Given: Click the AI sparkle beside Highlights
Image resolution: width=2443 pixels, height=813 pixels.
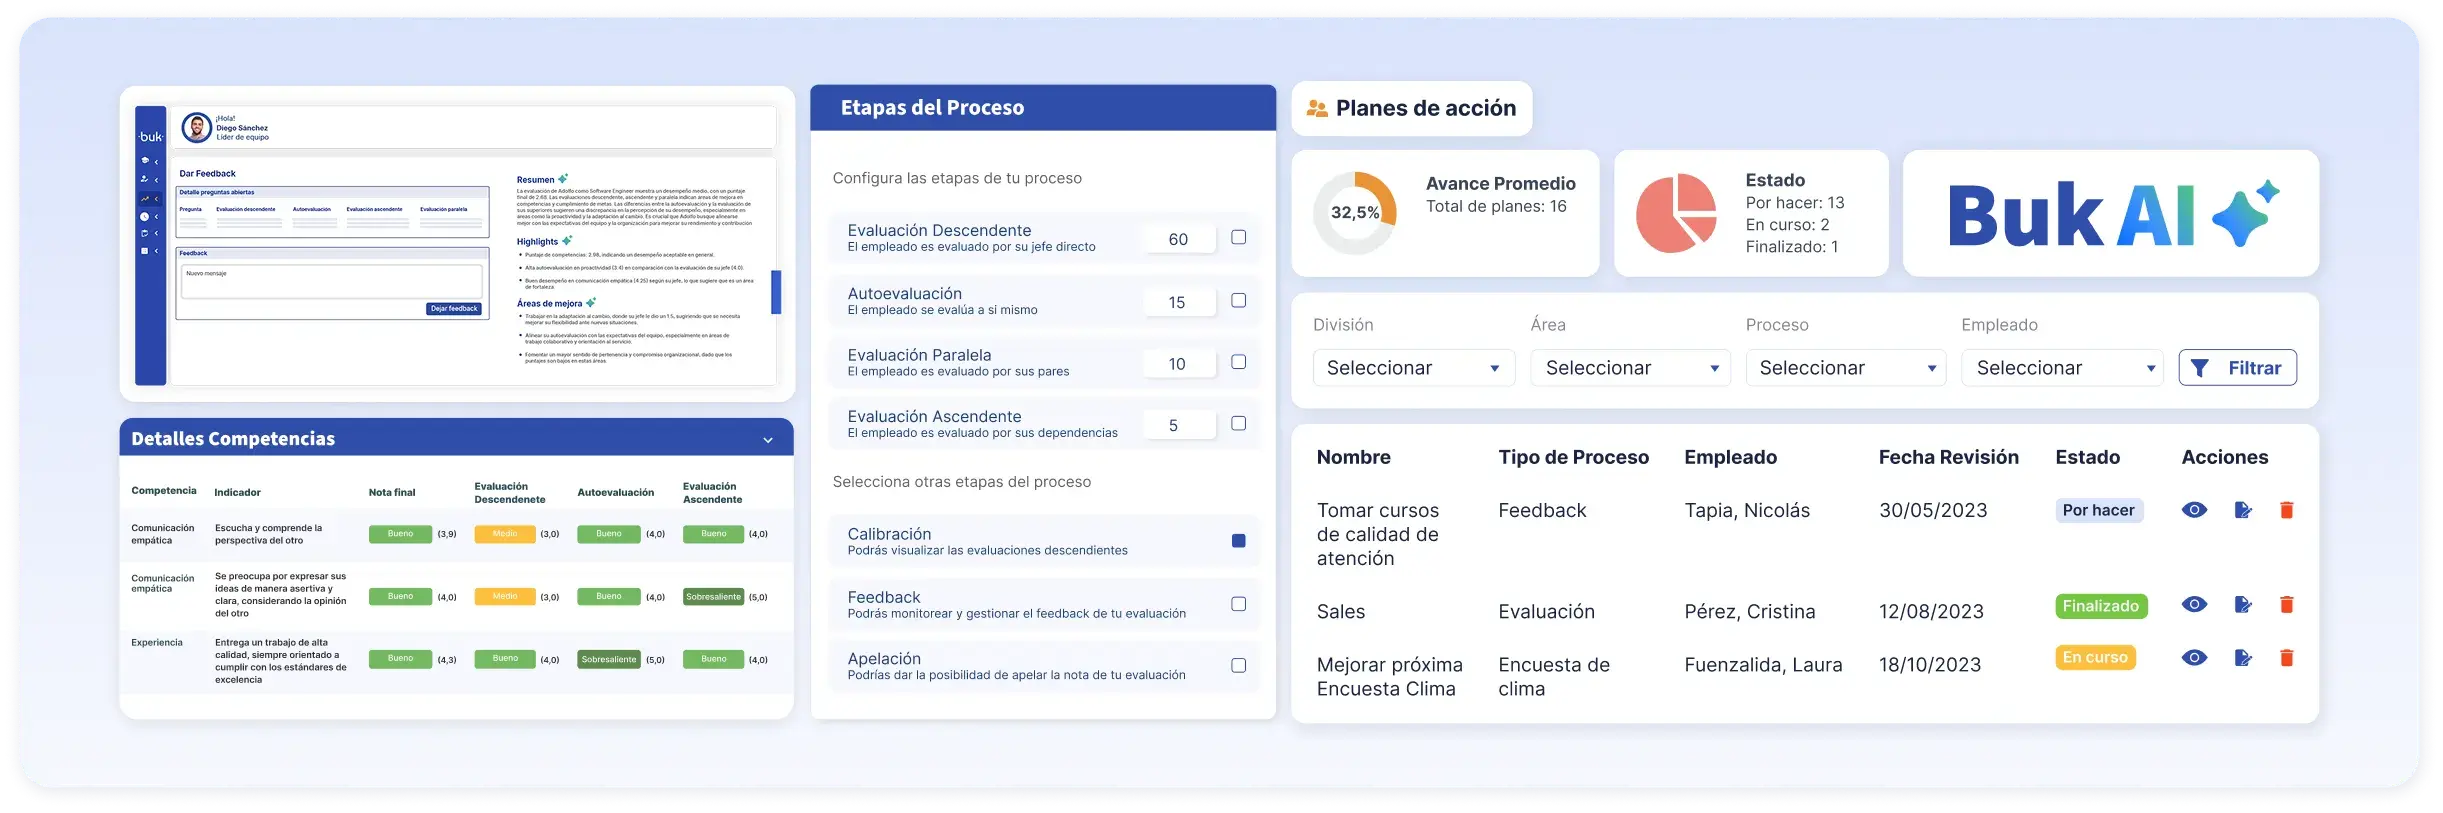Looking at the screenshot, I should [567, 241].
